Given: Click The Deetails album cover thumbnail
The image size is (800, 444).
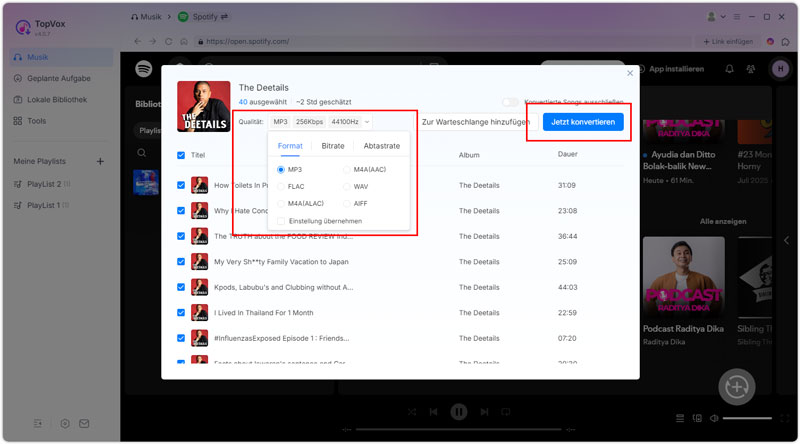Looking at the screenshot, I should click(x=204, y=107).
